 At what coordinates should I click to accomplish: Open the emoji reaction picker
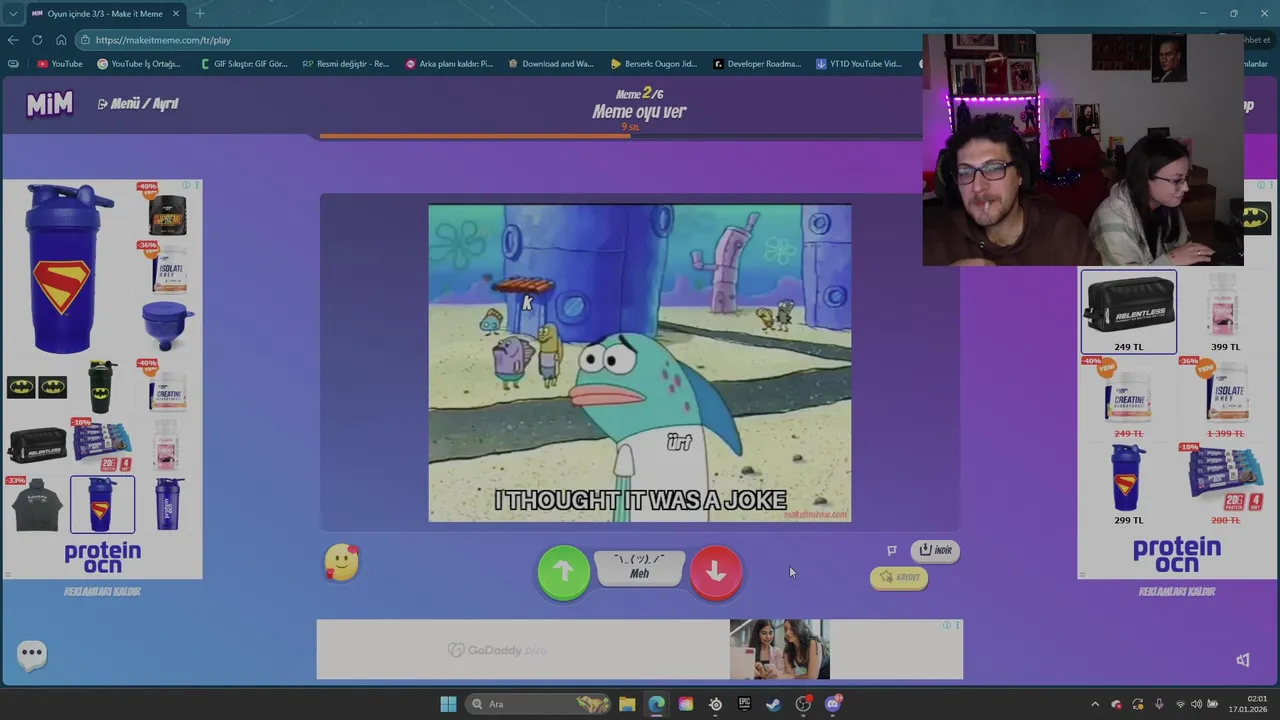click(341, 563)
